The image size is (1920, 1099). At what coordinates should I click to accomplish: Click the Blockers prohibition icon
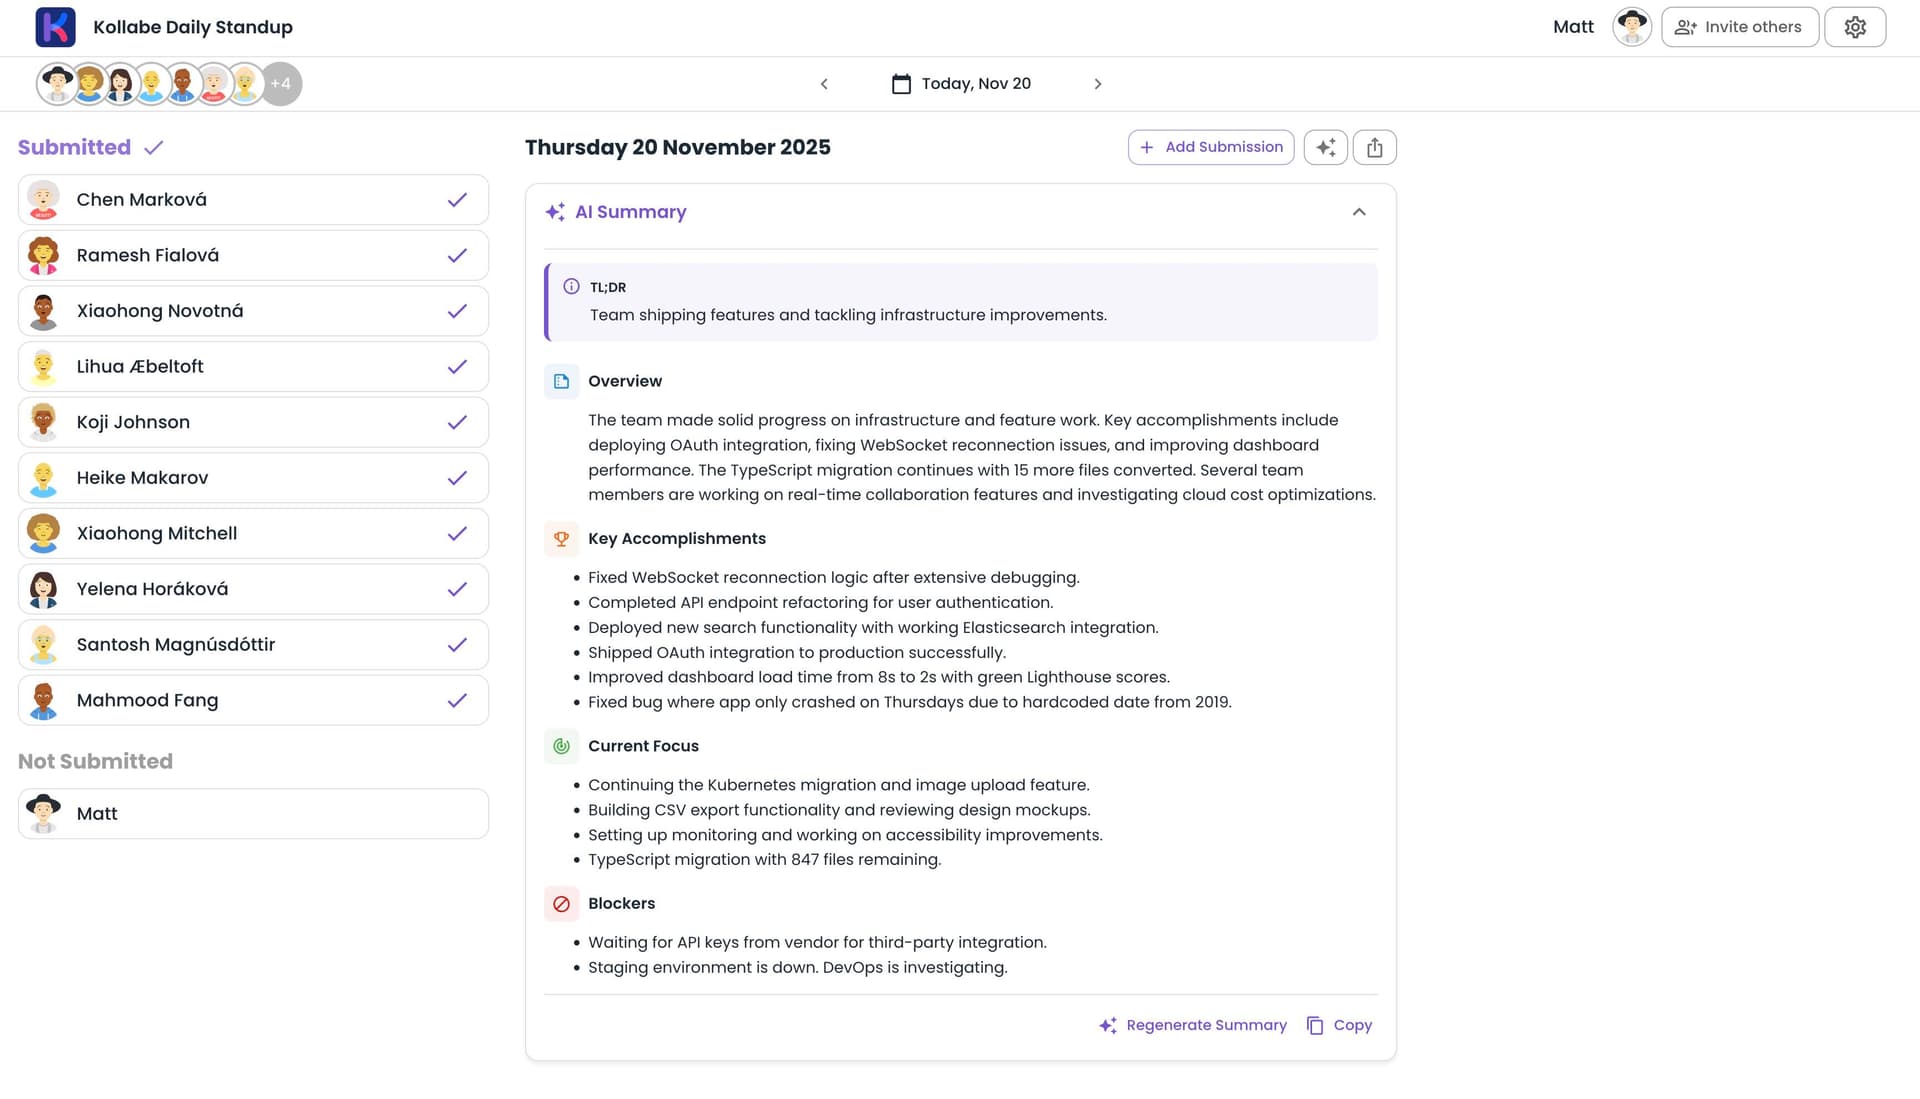click(561, 903)
